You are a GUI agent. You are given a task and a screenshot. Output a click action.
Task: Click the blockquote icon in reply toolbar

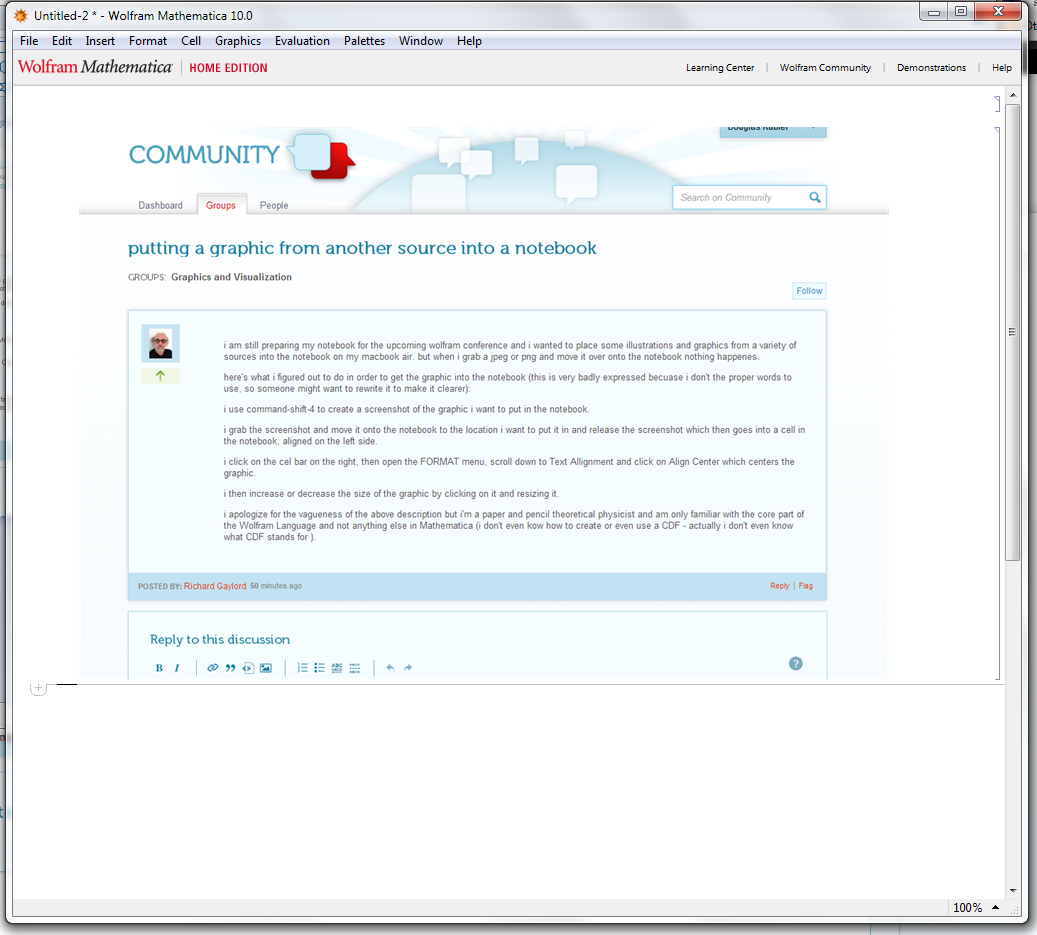pos(230,668)
